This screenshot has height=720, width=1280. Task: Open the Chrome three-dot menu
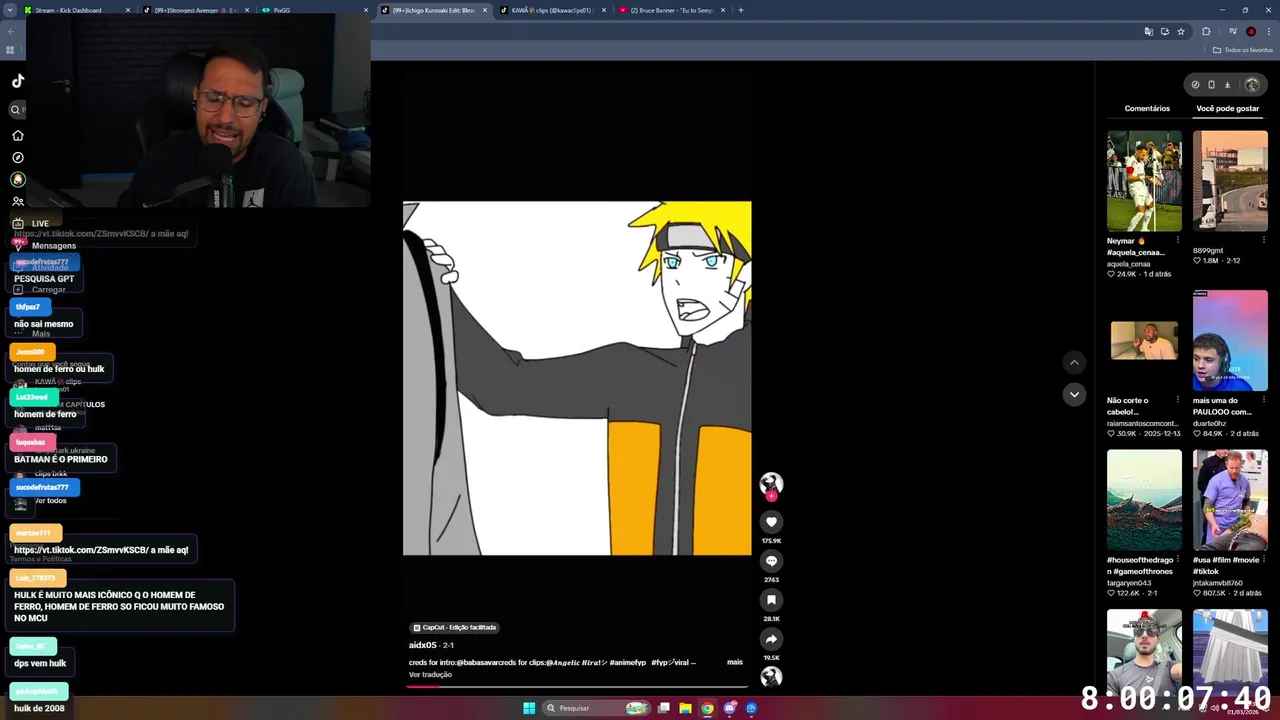(1268, 31)
